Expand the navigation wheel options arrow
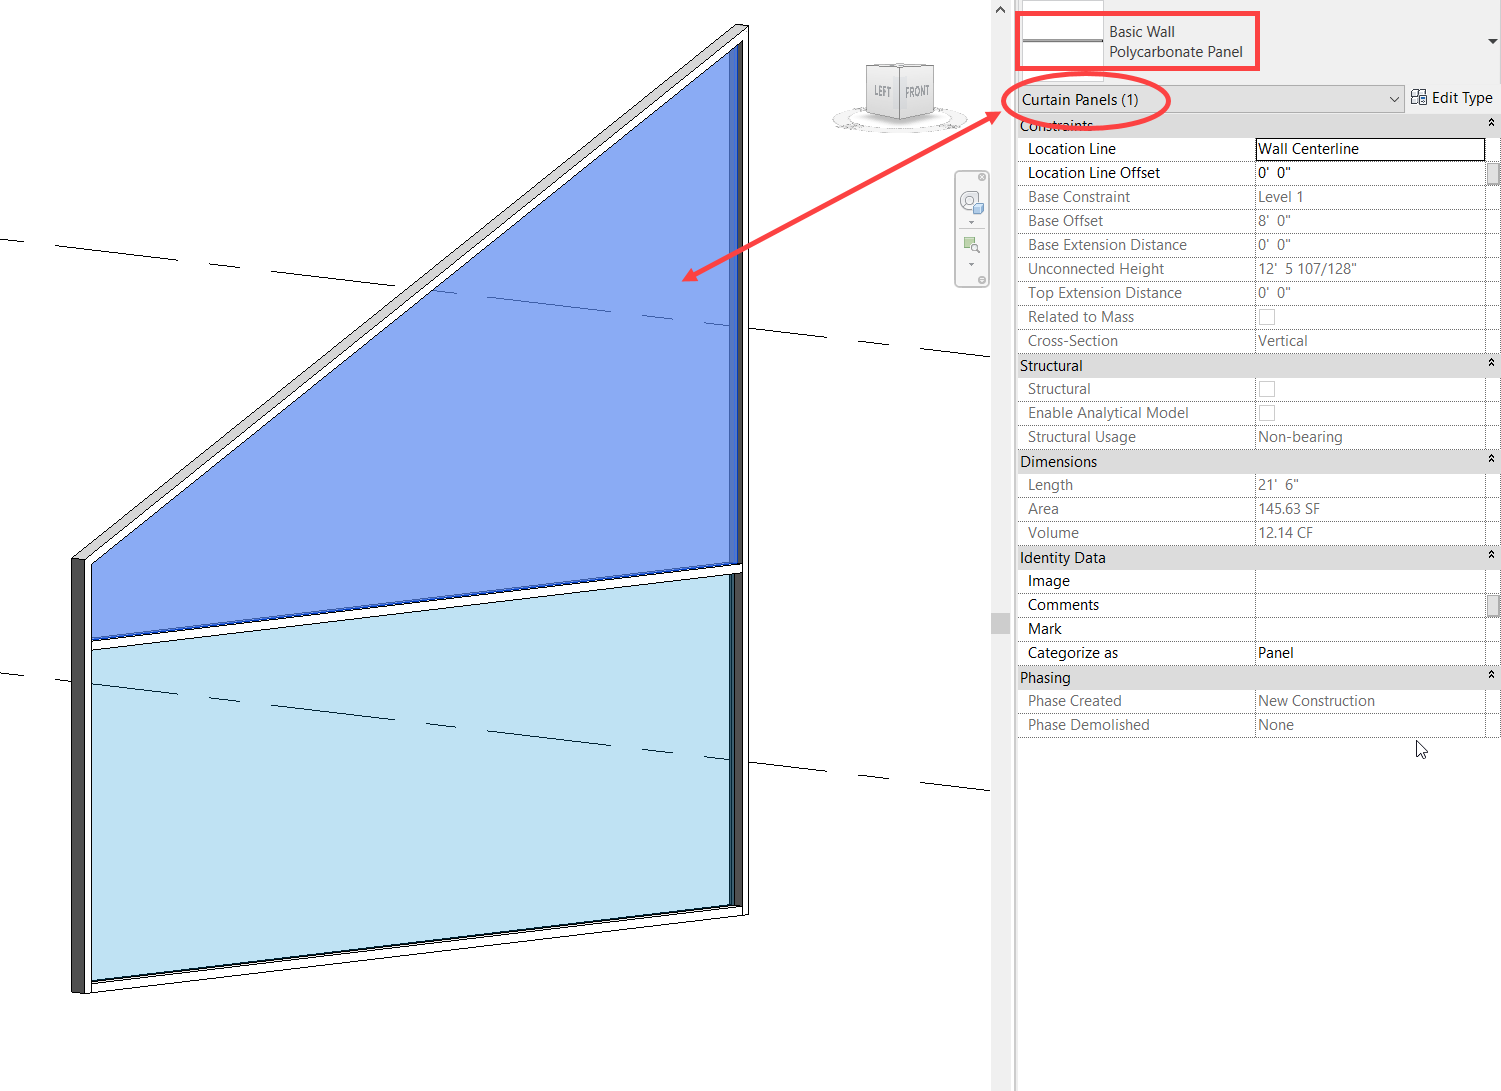This screenshot has width=1501, height=1091. pyautogui.click(x=971, y=222)
